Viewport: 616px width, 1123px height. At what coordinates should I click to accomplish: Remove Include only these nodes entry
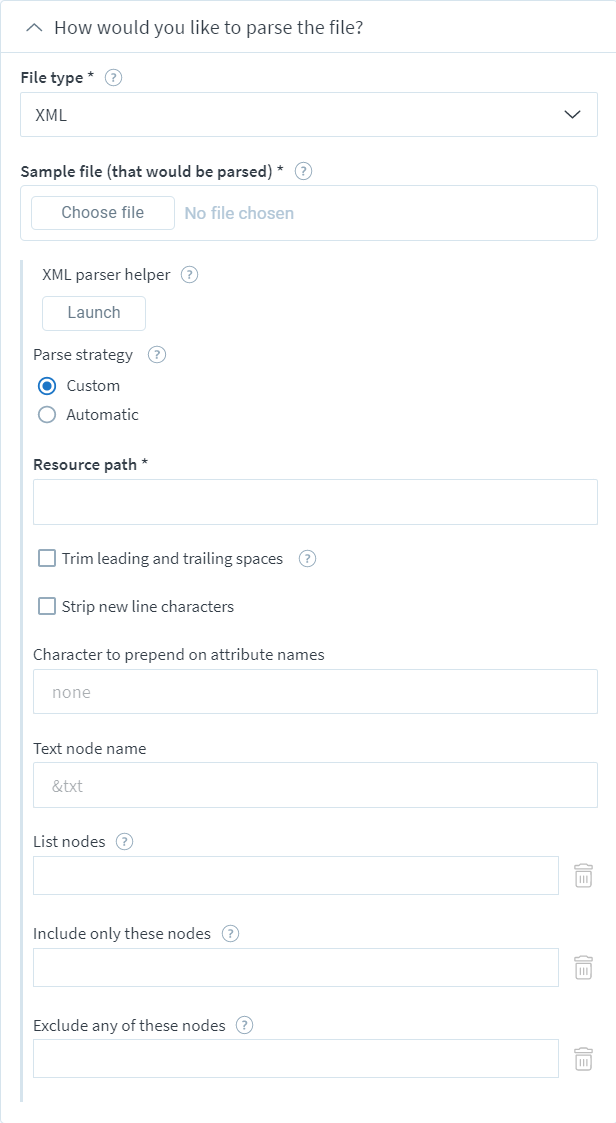[x=584, y=968]
